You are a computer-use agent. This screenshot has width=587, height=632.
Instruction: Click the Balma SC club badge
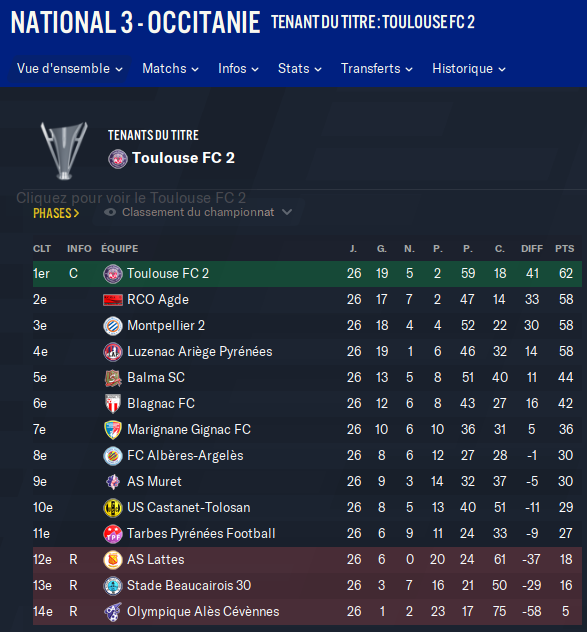click(113, 378)
